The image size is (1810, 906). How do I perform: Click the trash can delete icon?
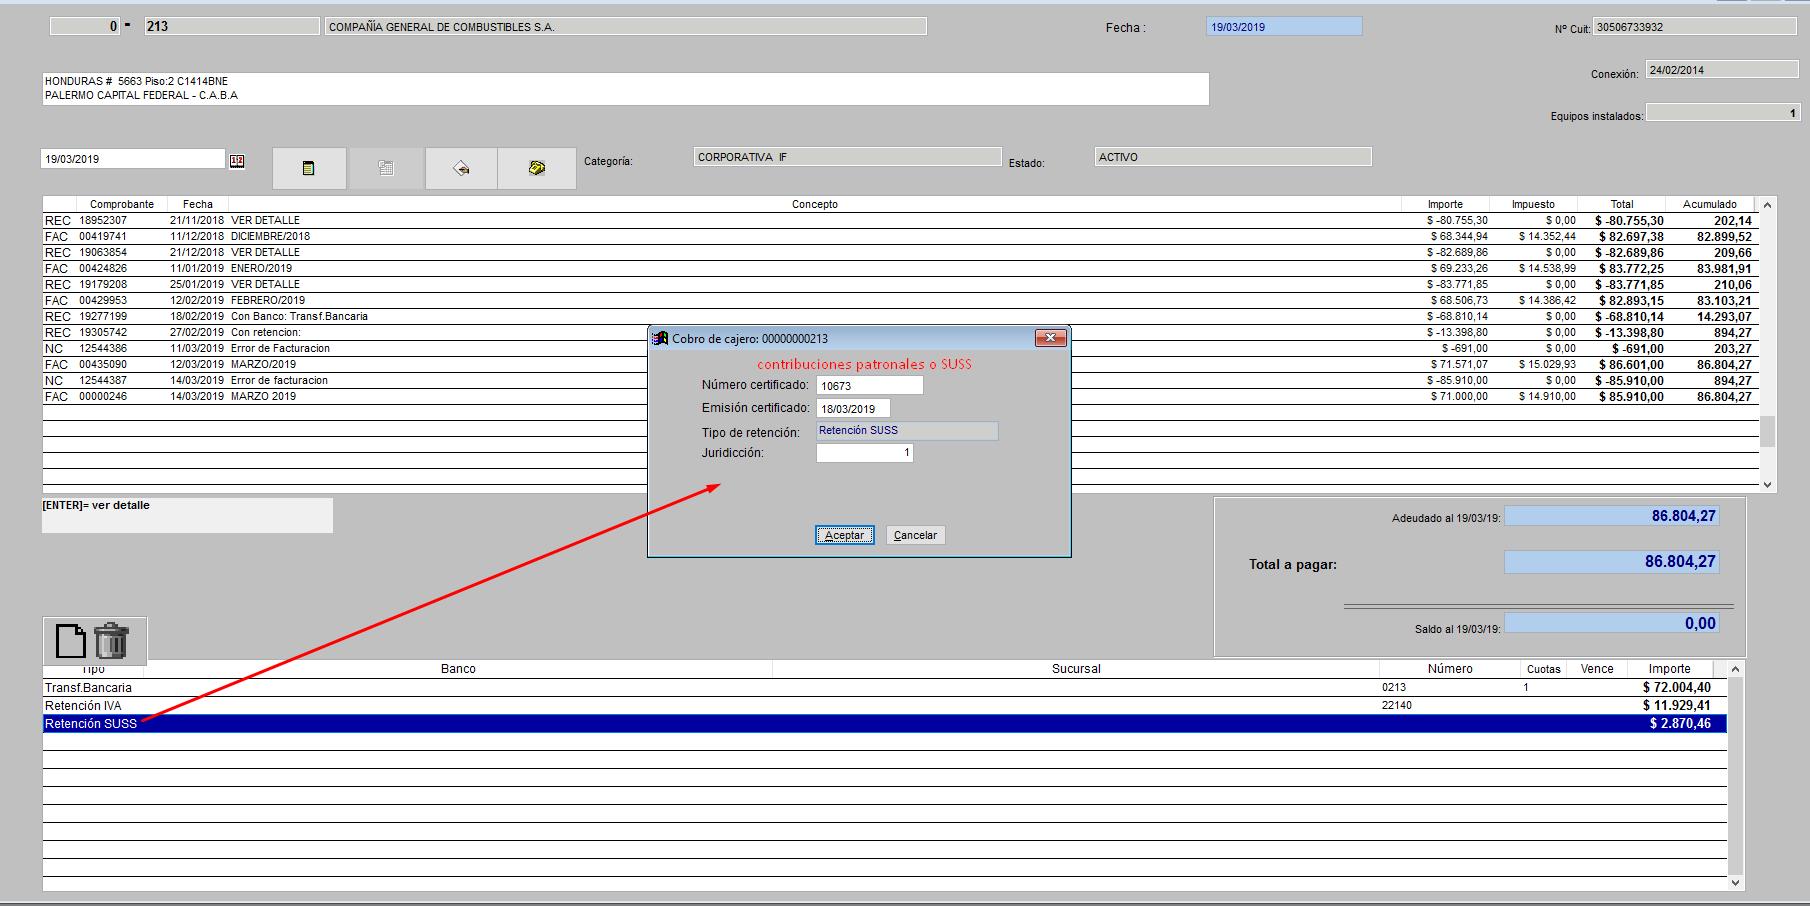pos(111,641)
